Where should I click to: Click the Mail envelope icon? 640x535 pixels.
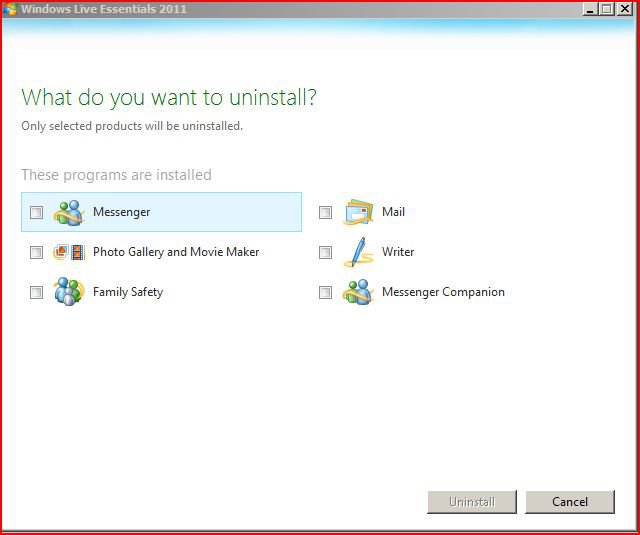pyautogui.click(x=358, y=212)
